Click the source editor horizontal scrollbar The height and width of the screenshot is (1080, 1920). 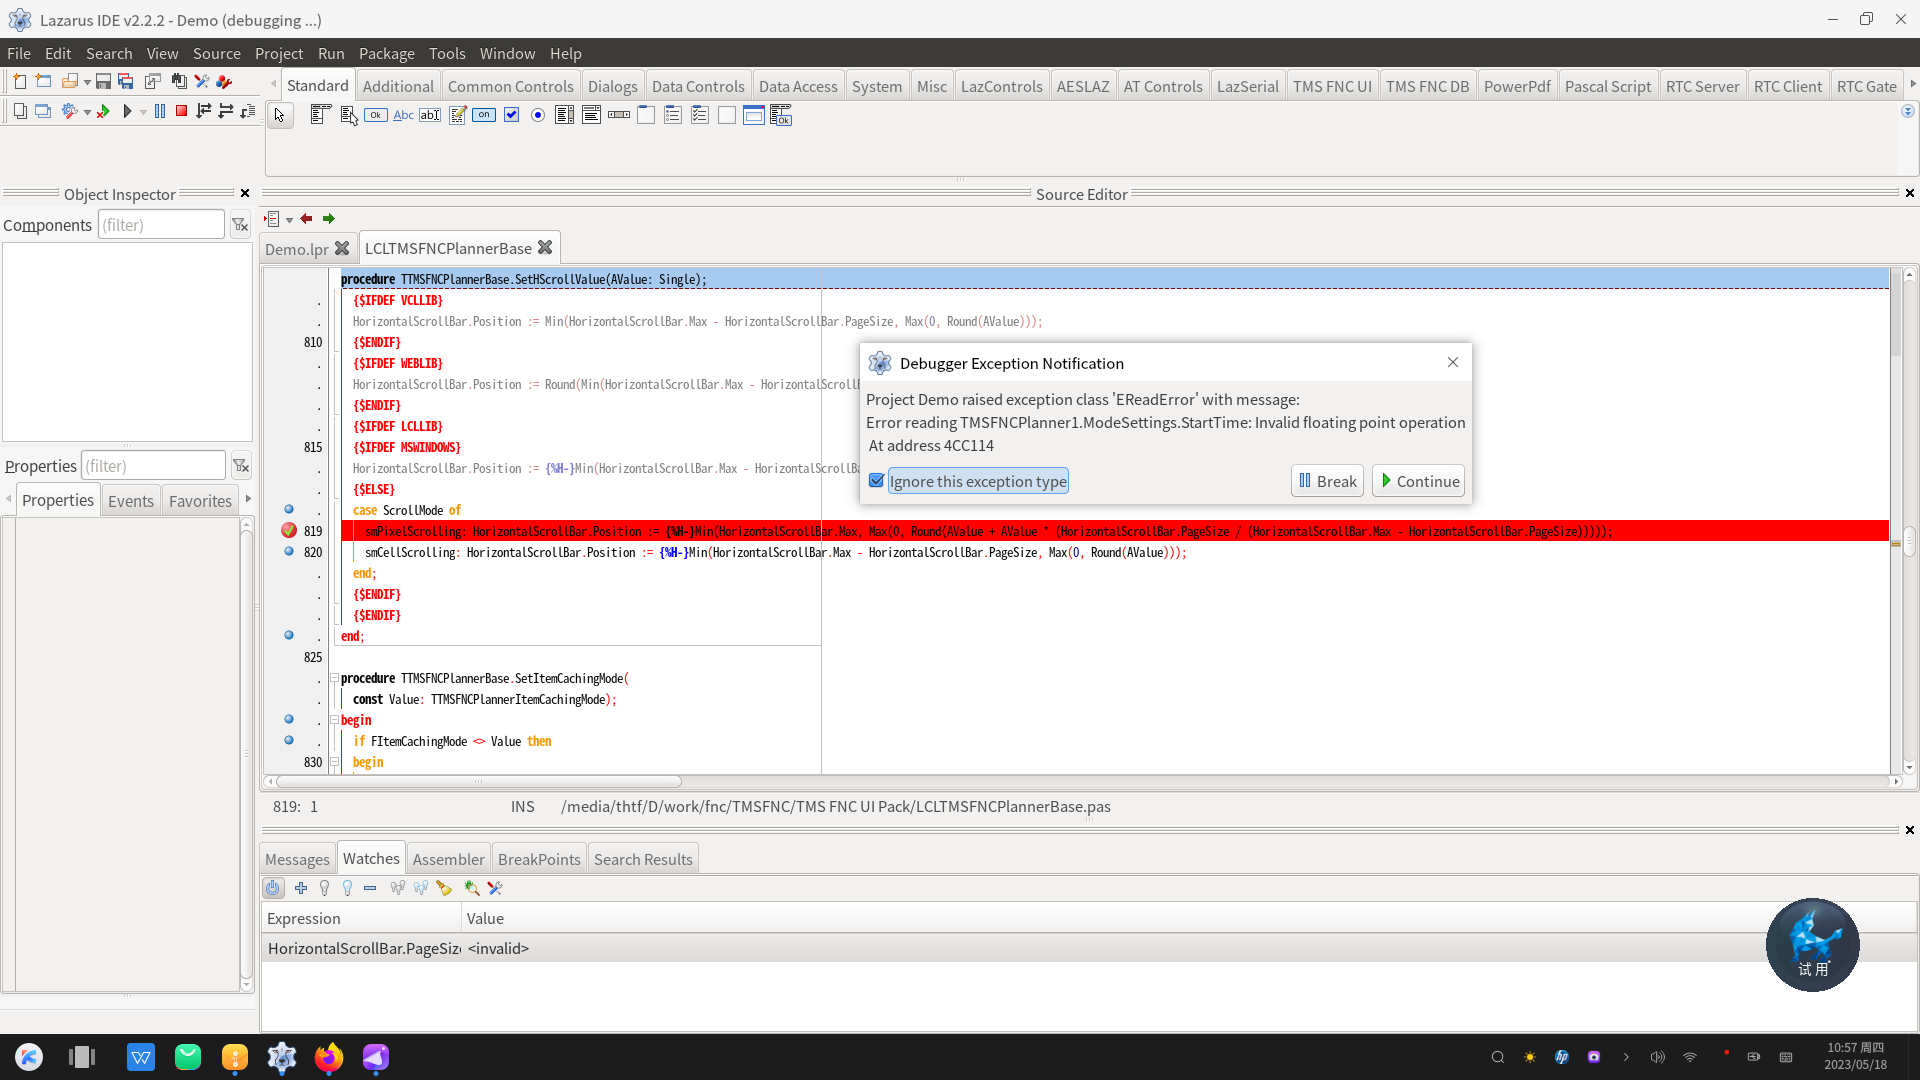(x=478, y=781)
